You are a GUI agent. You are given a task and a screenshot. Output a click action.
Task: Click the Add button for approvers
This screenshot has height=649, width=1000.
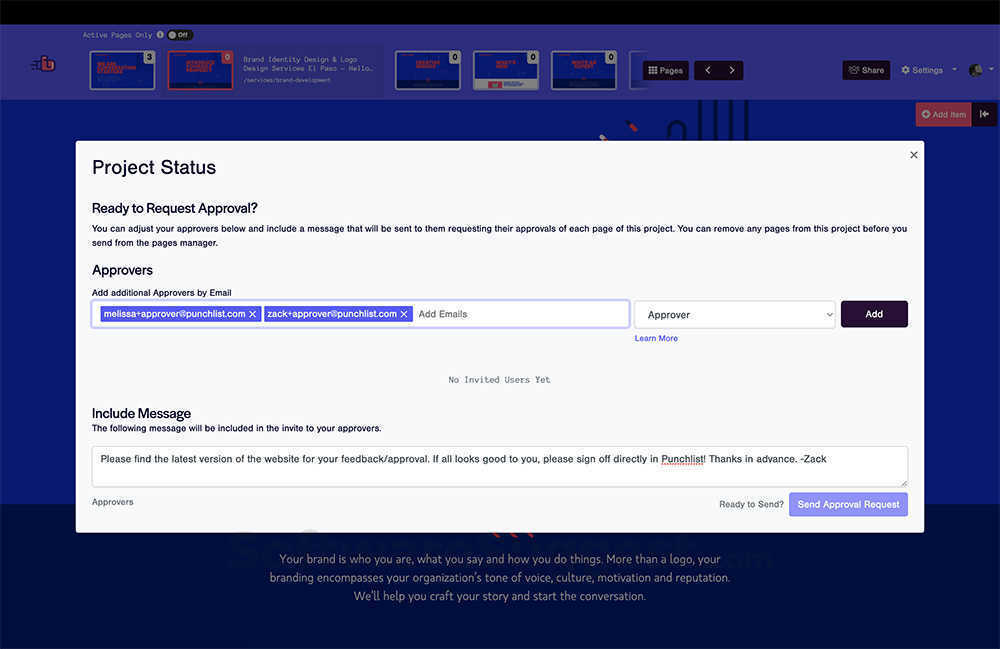[874, 313]
